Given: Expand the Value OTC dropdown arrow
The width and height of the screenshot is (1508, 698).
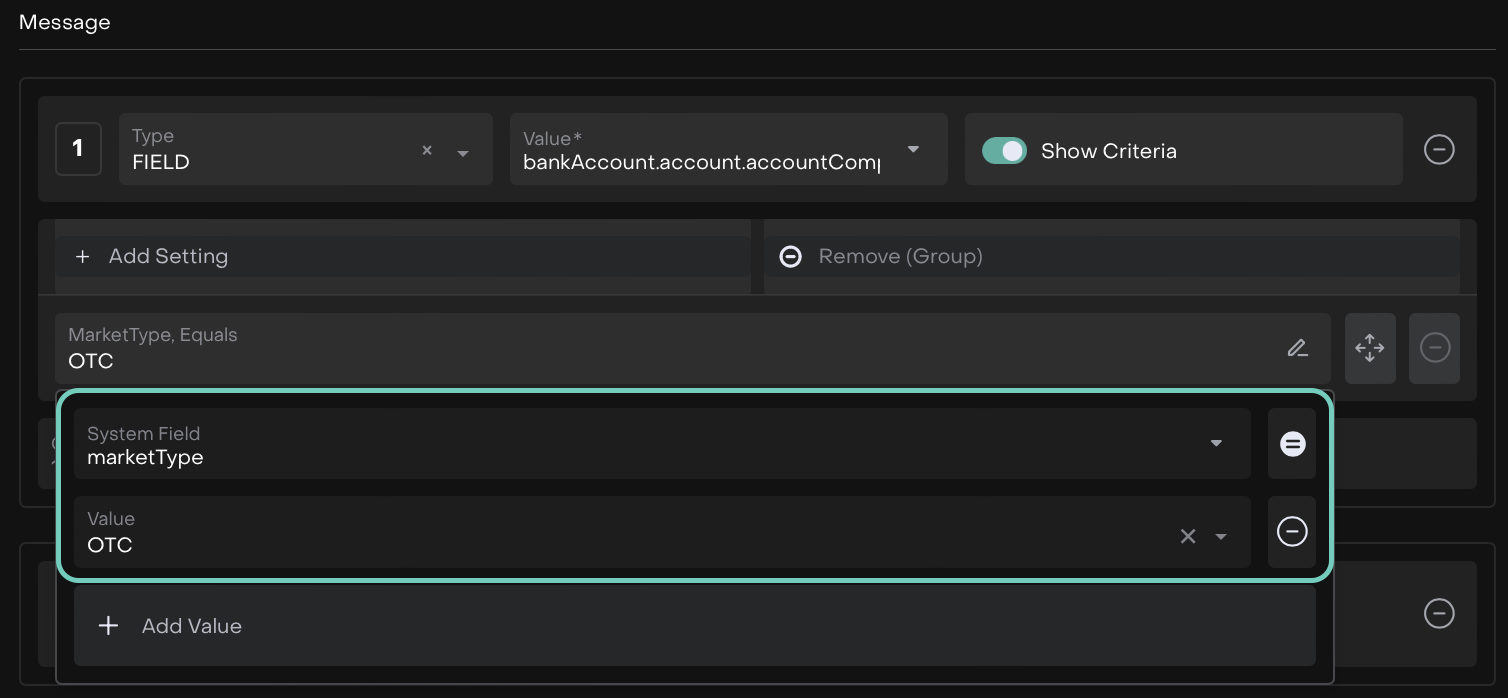Looking at the screenshot, I should 1221,537.
